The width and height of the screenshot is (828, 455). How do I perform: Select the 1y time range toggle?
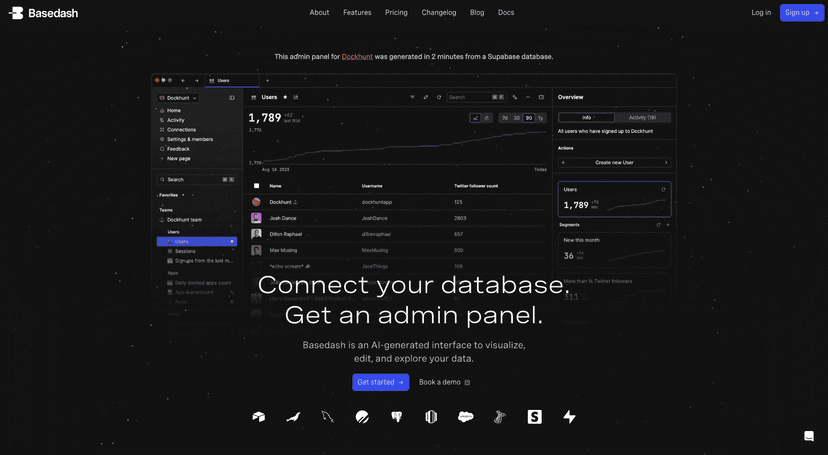pos(541,118)
